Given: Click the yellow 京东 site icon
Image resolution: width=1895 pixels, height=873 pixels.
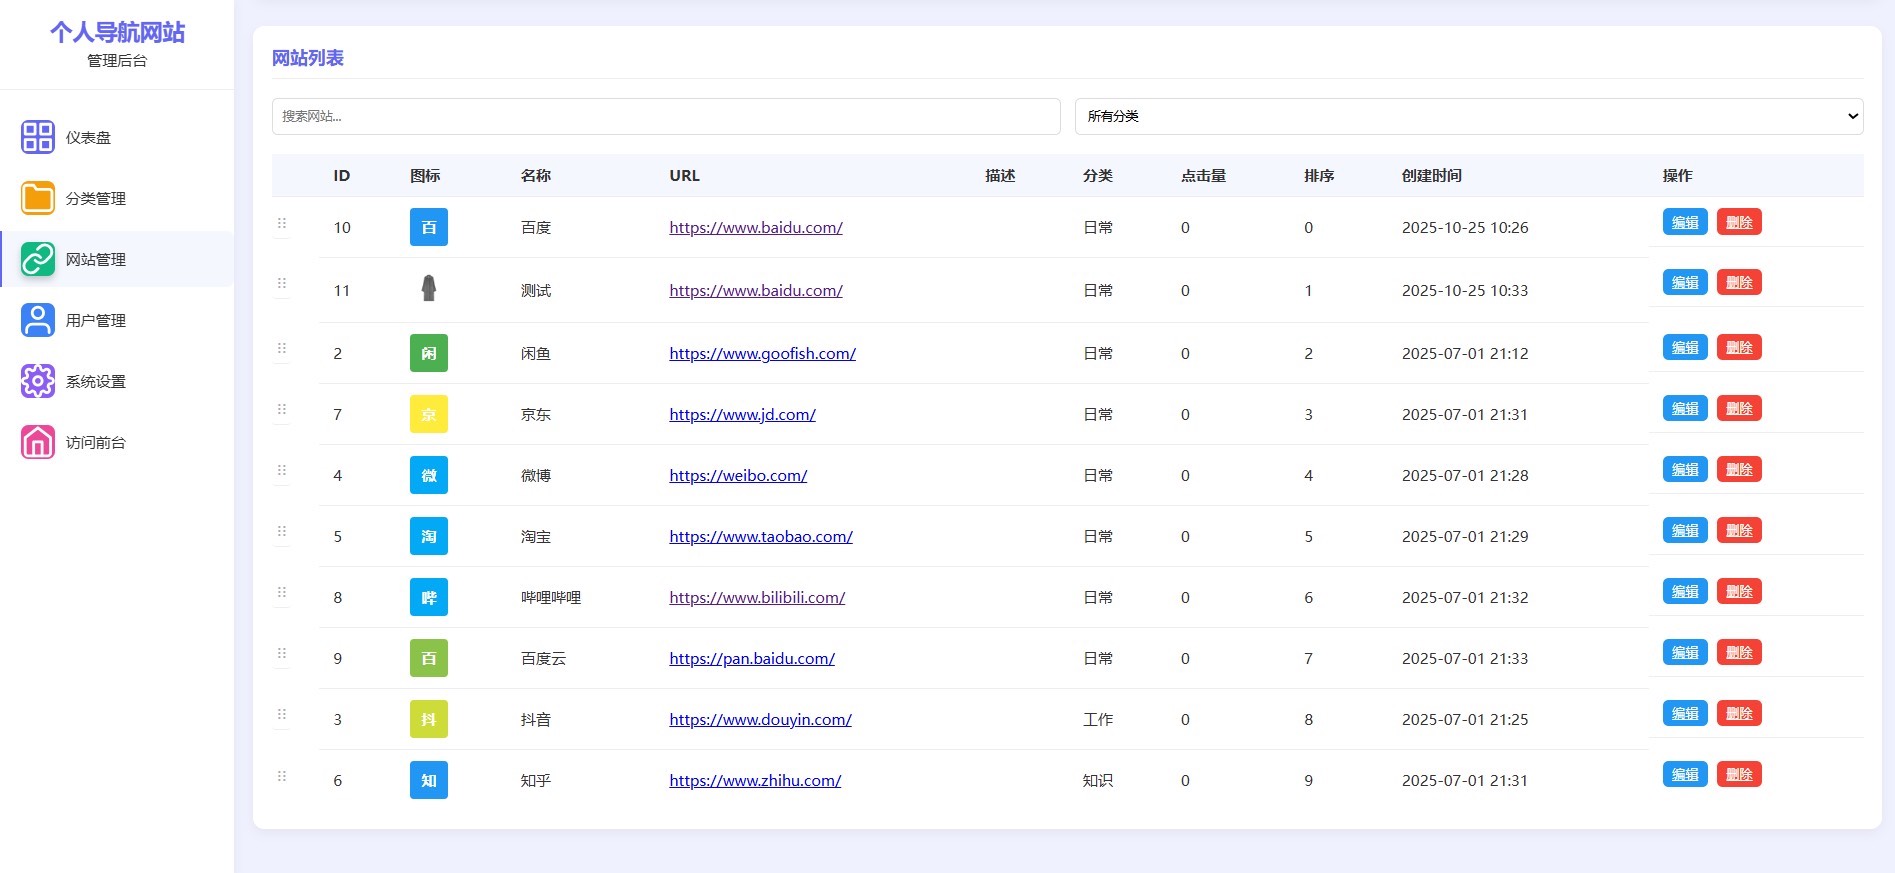Looking at the screenshot, I should (x=428, y=414).
